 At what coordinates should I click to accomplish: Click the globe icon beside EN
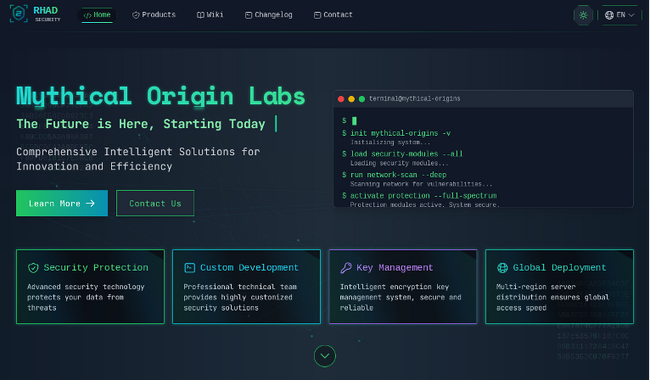[609, 15]
